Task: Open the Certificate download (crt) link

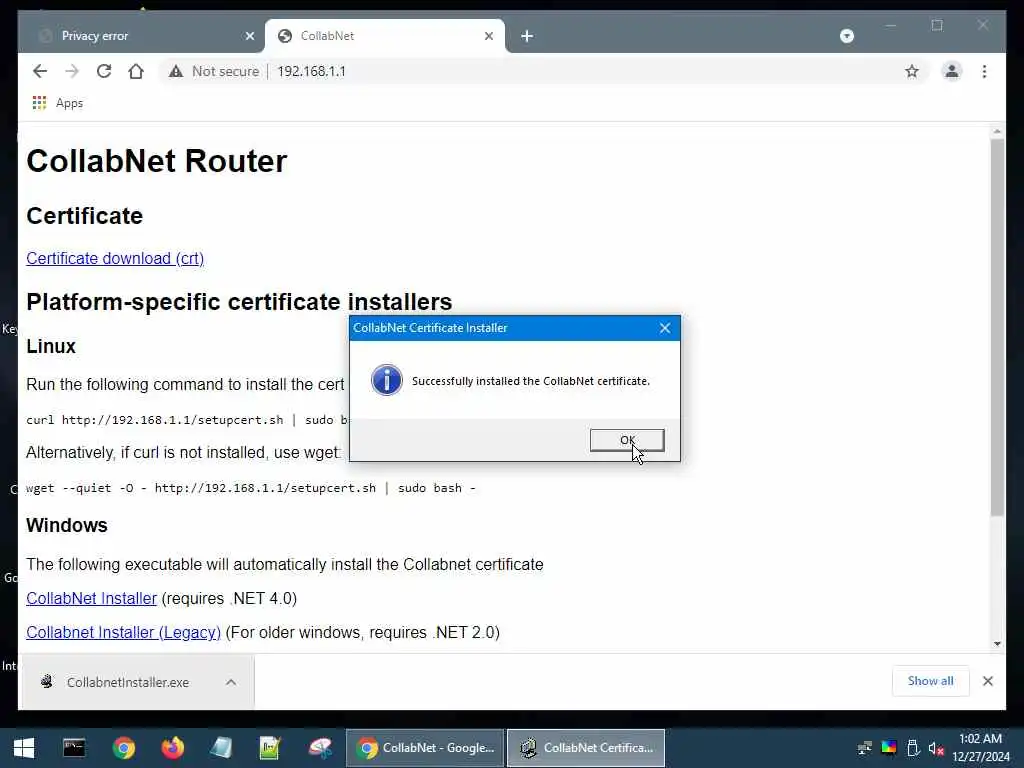Action: [115, 259]
